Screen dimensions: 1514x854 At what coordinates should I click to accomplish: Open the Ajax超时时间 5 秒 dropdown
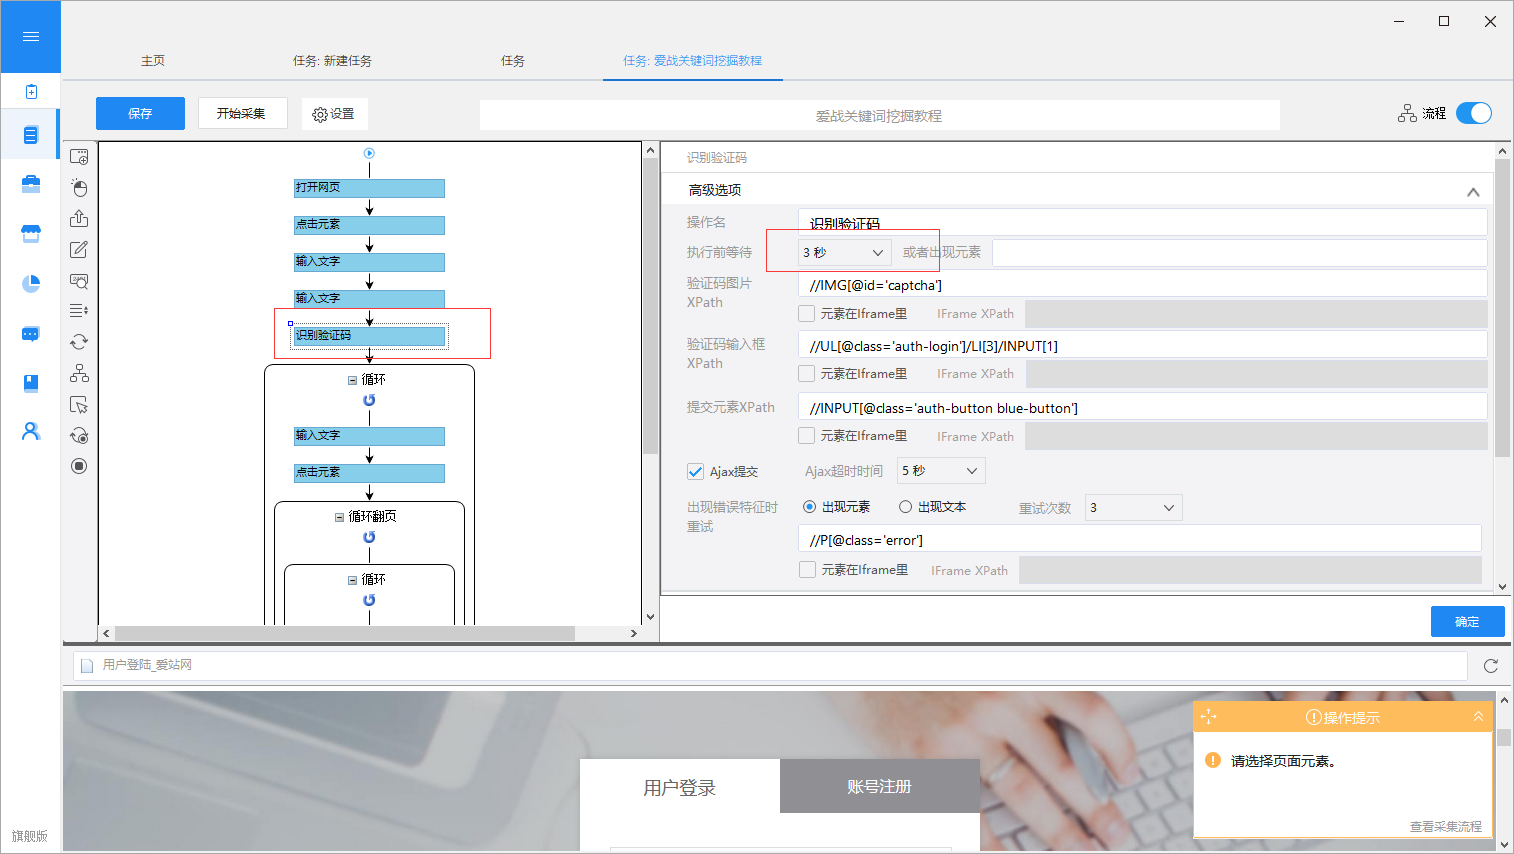pos(941,471)
